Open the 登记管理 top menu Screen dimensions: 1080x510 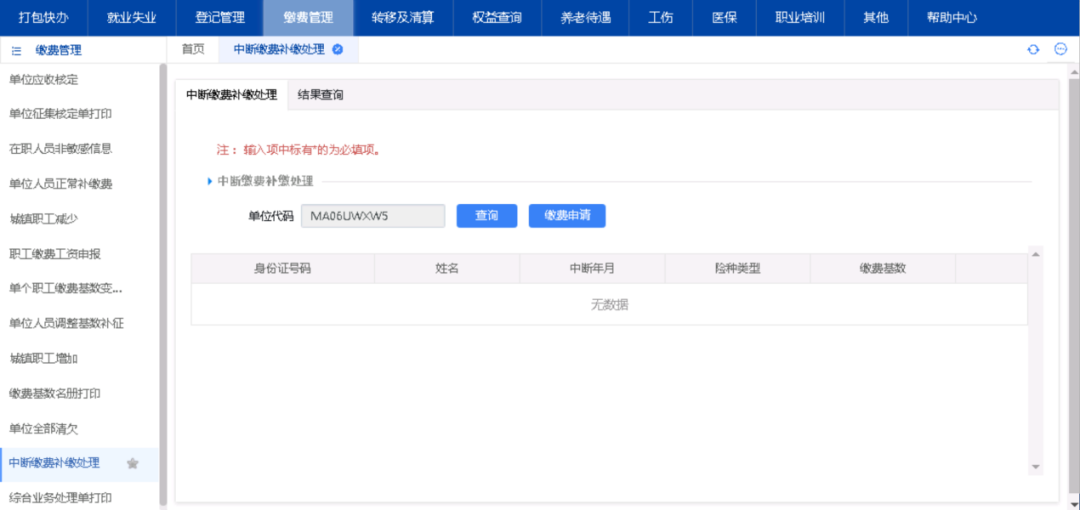[220, 17]
